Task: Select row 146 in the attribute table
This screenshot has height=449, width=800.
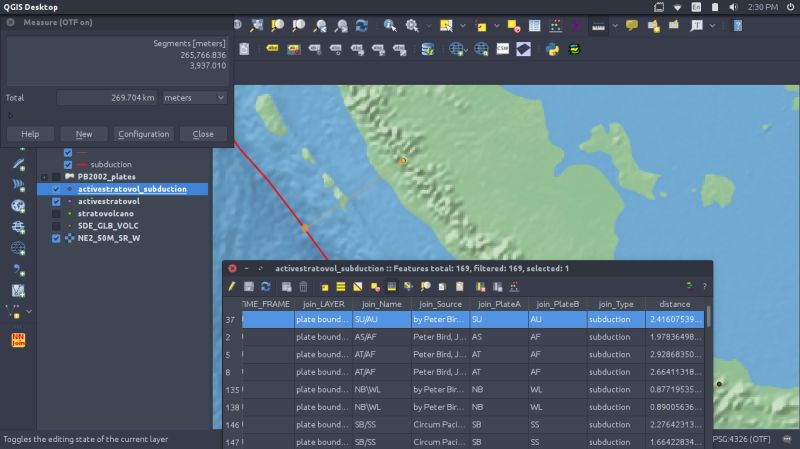Action: [x=233, y=425]
